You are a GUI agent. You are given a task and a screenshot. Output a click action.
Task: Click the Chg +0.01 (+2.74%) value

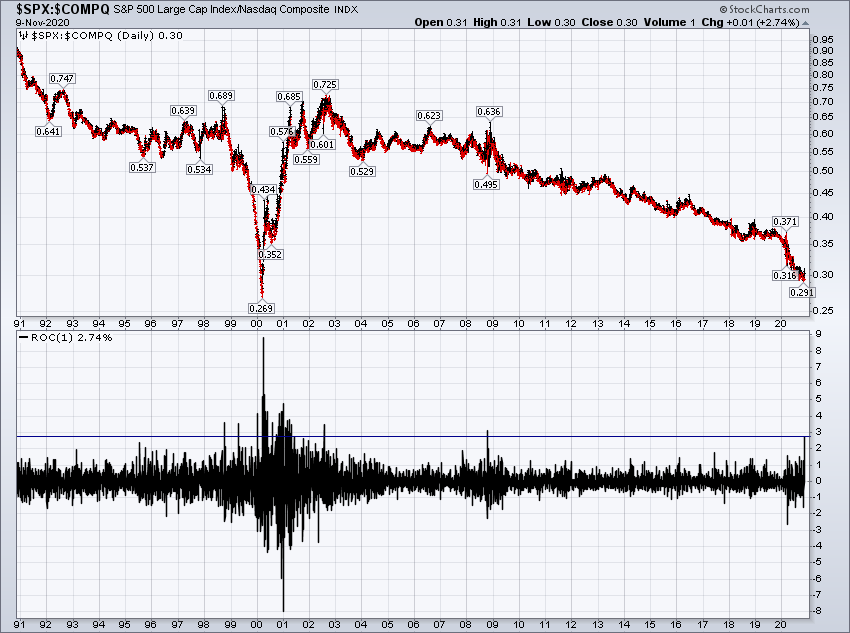tap(750, 22)
